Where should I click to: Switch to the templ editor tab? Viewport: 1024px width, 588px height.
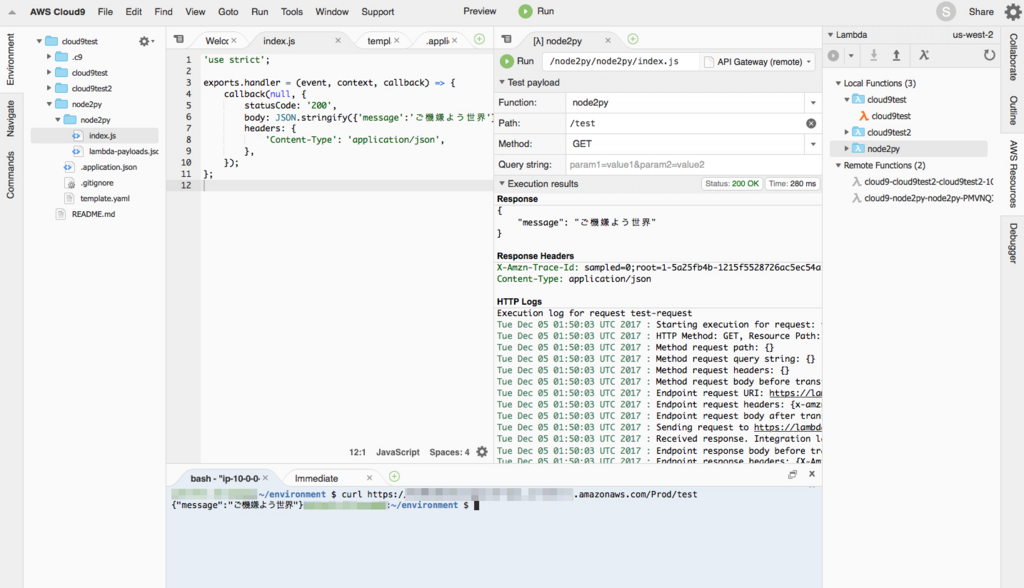pos(379,41)
